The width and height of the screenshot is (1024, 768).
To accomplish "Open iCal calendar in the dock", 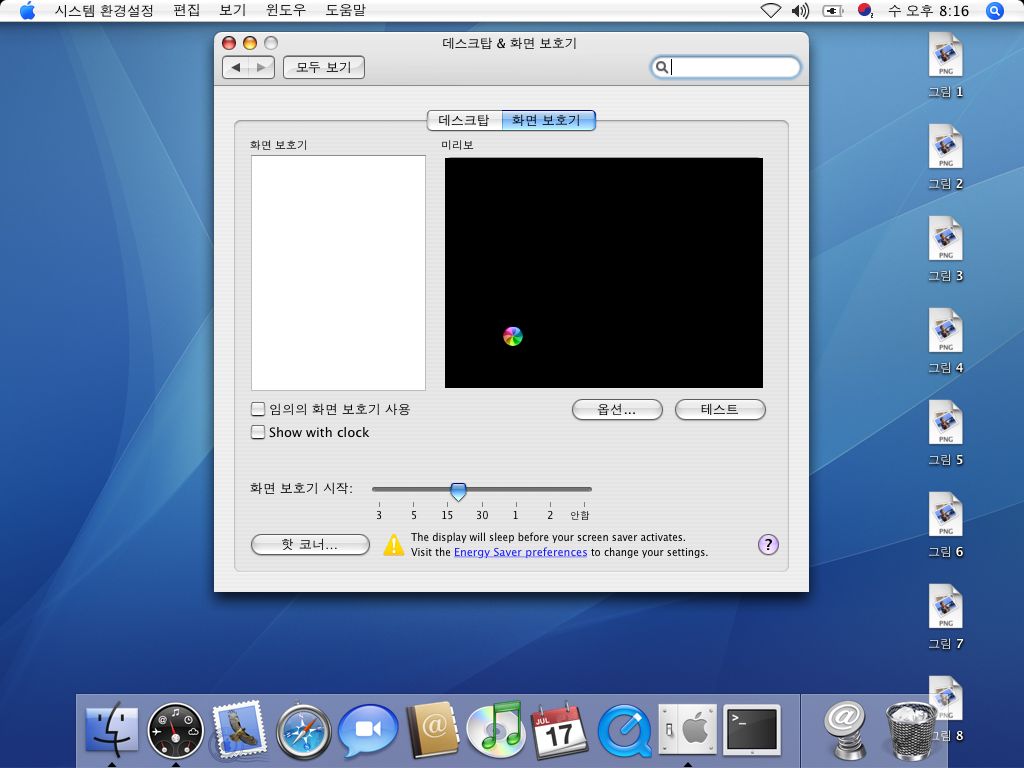I will 559,730.
